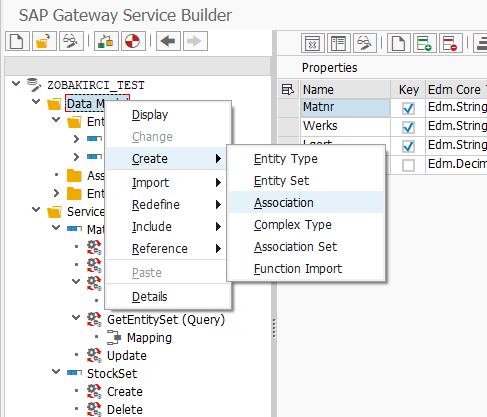Click the Key column header
487x417 pixels.
[408, 89]
